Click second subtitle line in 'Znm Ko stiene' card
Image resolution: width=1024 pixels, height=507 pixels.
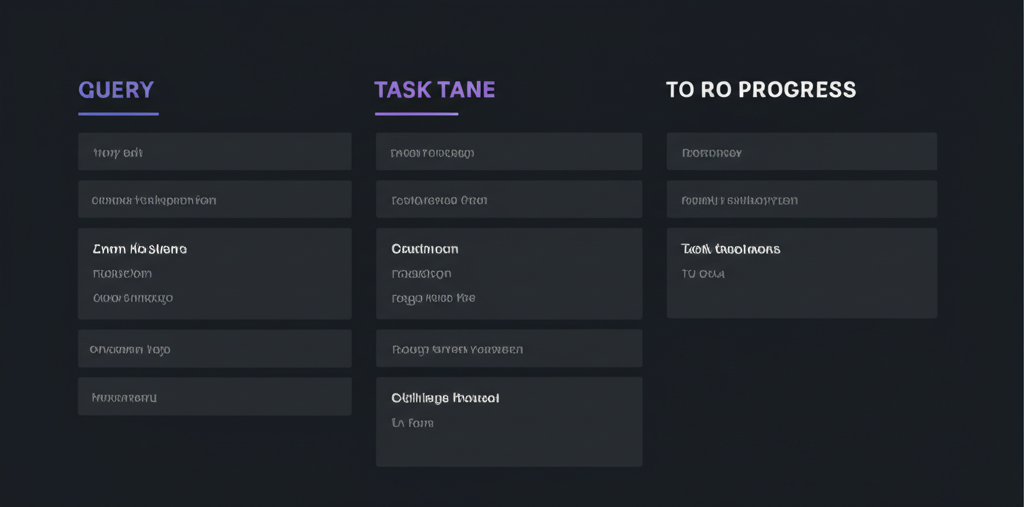(x=132, y=298)
